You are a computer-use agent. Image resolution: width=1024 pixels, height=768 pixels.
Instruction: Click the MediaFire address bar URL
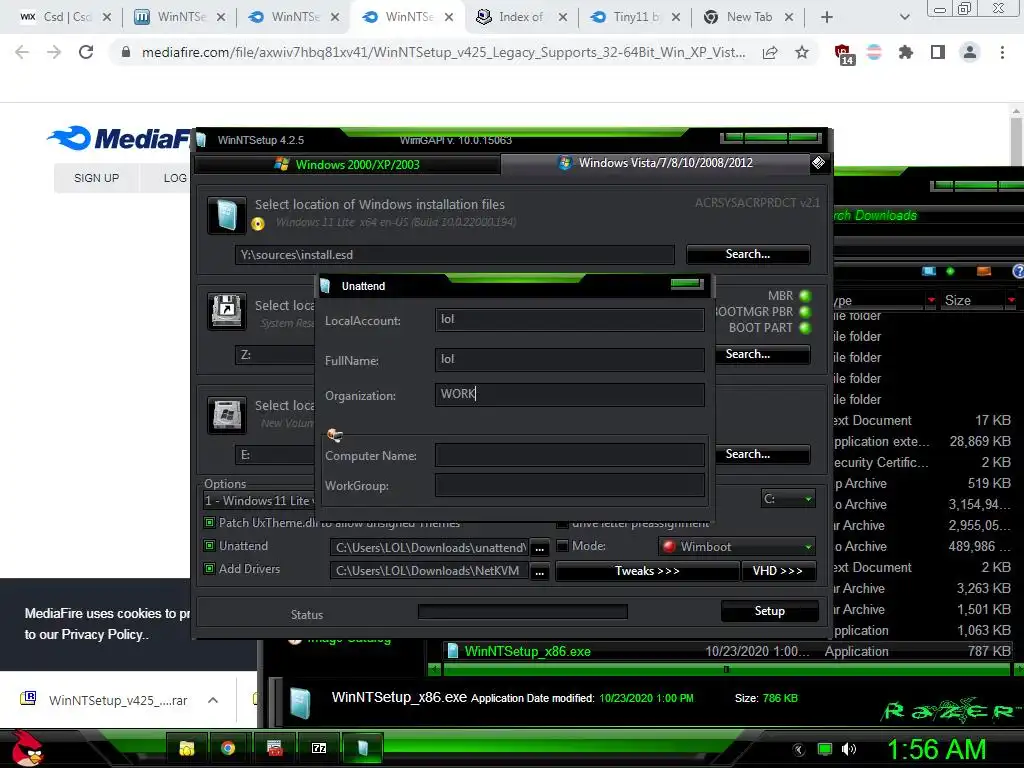(444, 52)
